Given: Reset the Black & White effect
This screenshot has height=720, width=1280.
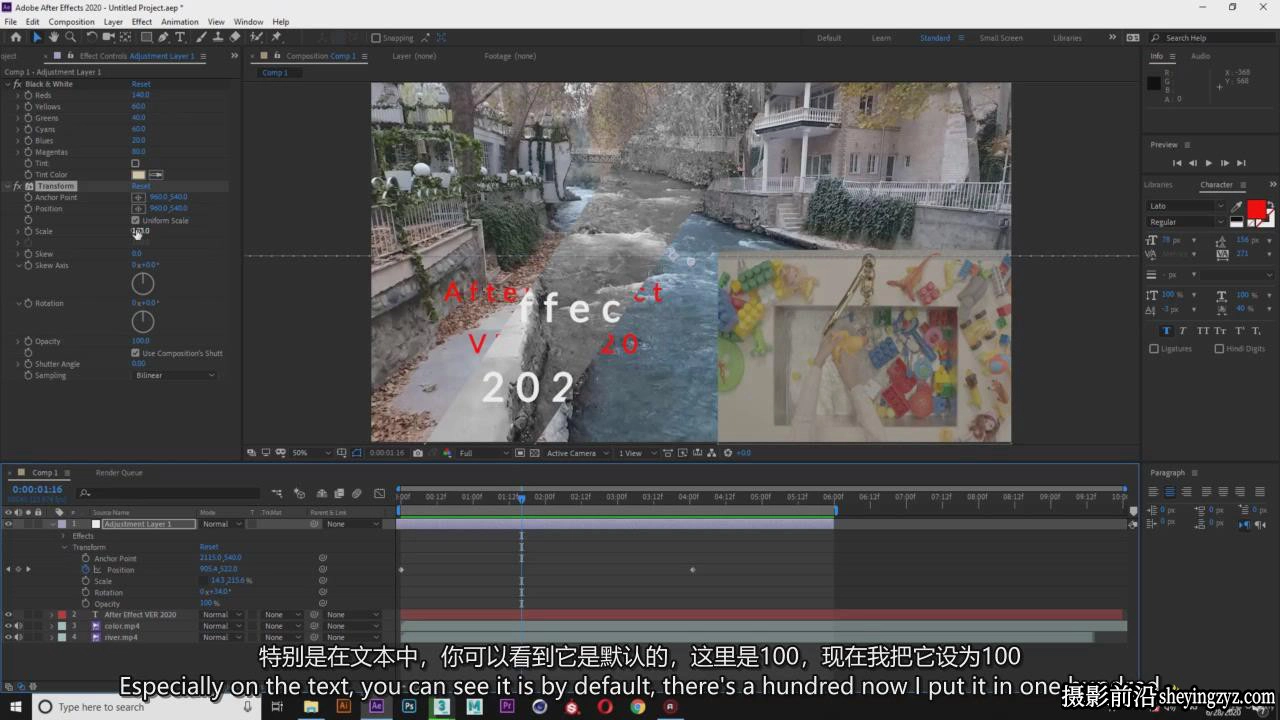Looking at the screenshot, I should tap(141, 84).
